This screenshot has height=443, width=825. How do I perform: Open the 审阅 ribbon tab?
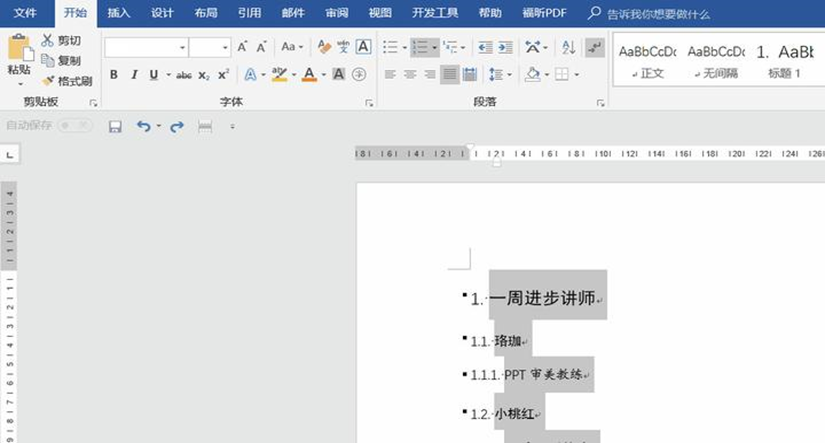[x=337, y=13]
